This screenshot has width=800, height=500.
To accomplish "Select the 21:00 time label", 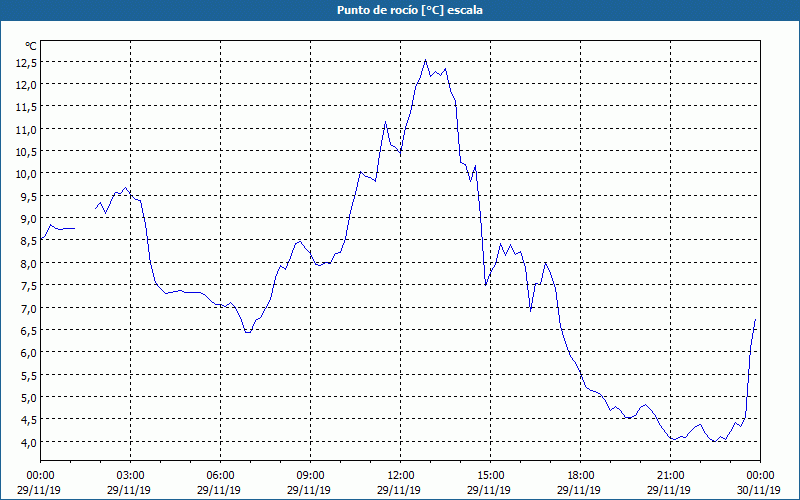I will click(670, 476).
